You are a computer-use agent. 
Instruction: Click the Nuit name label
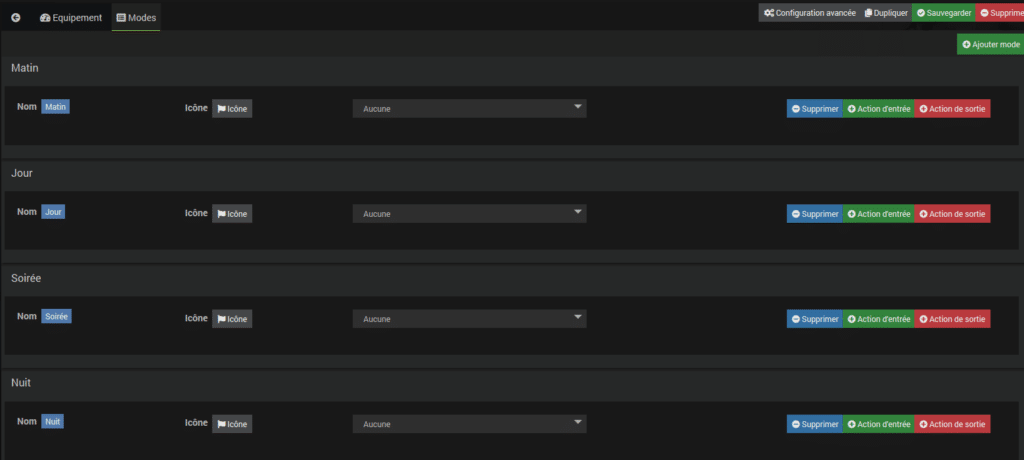(x=53, y=421)
